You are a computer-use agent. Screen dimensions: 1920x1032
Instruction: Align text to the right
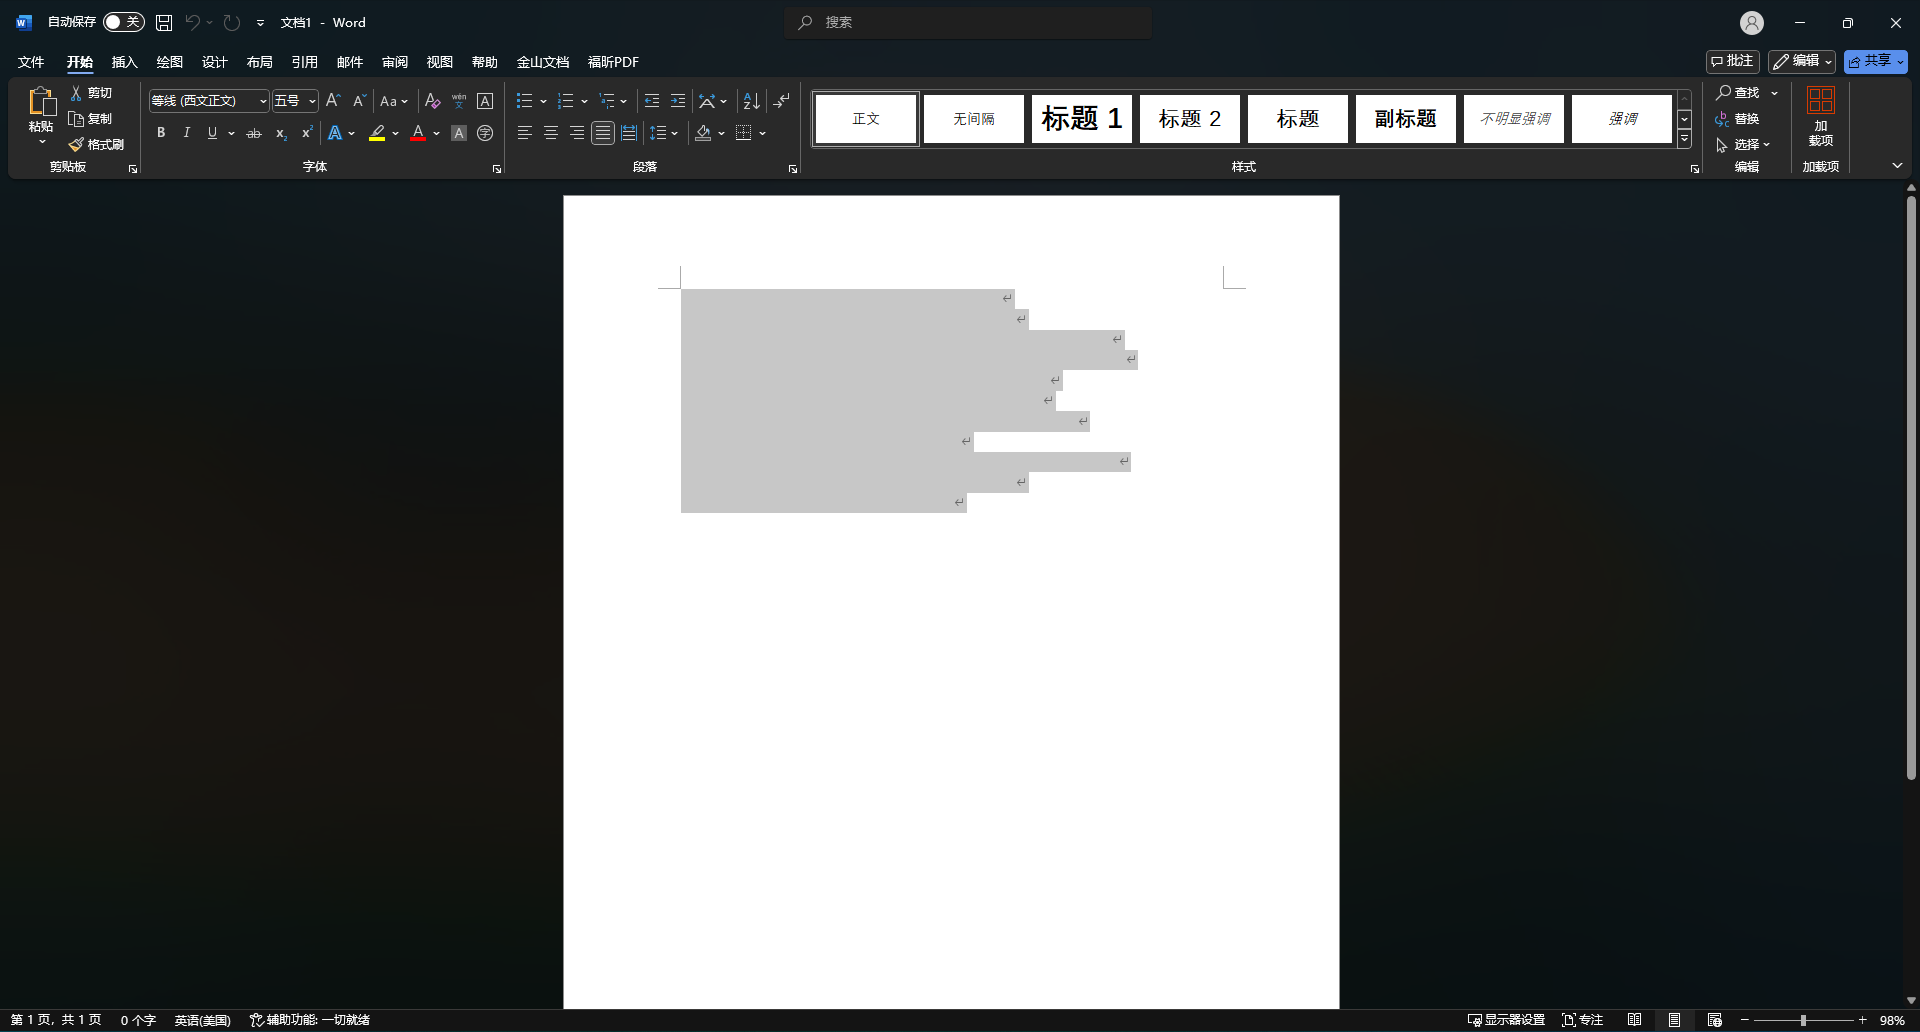576,133
